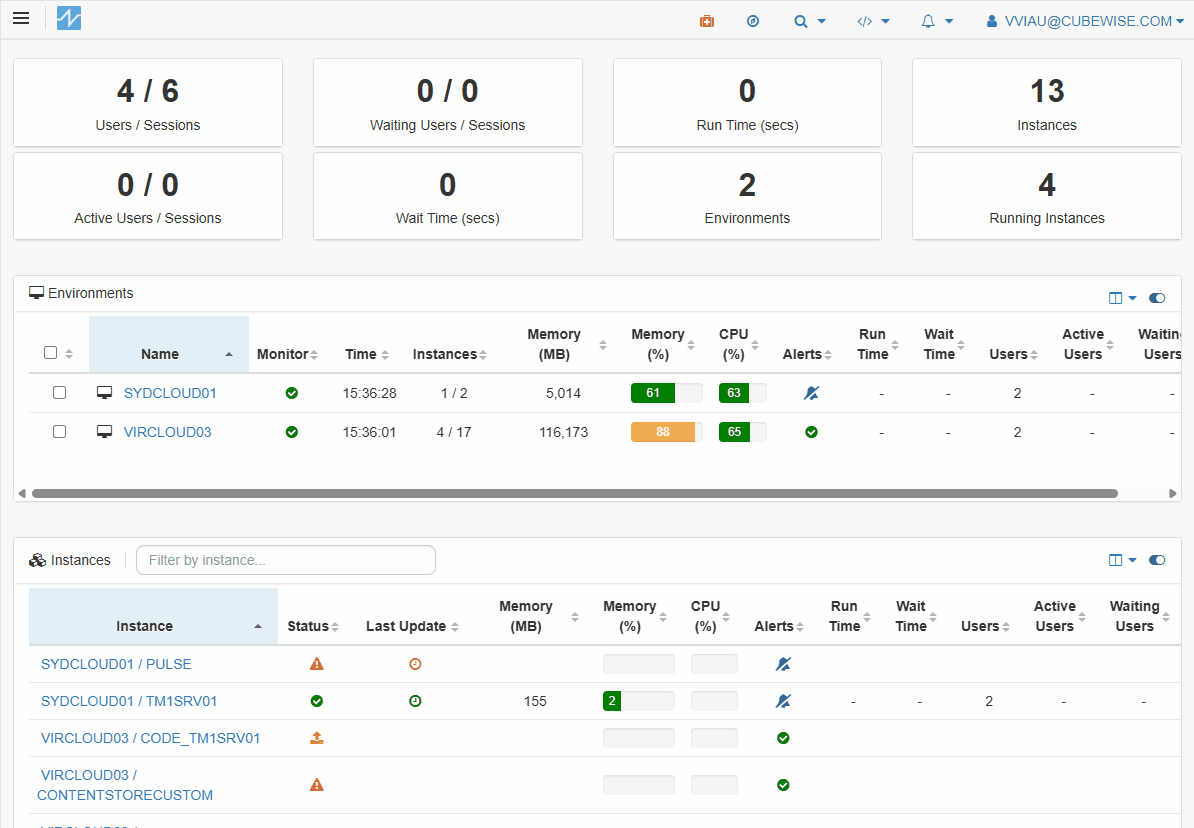Click TM1SRV01 green status check icon
Screen dimensions: 1194x828
click(317, 701)
